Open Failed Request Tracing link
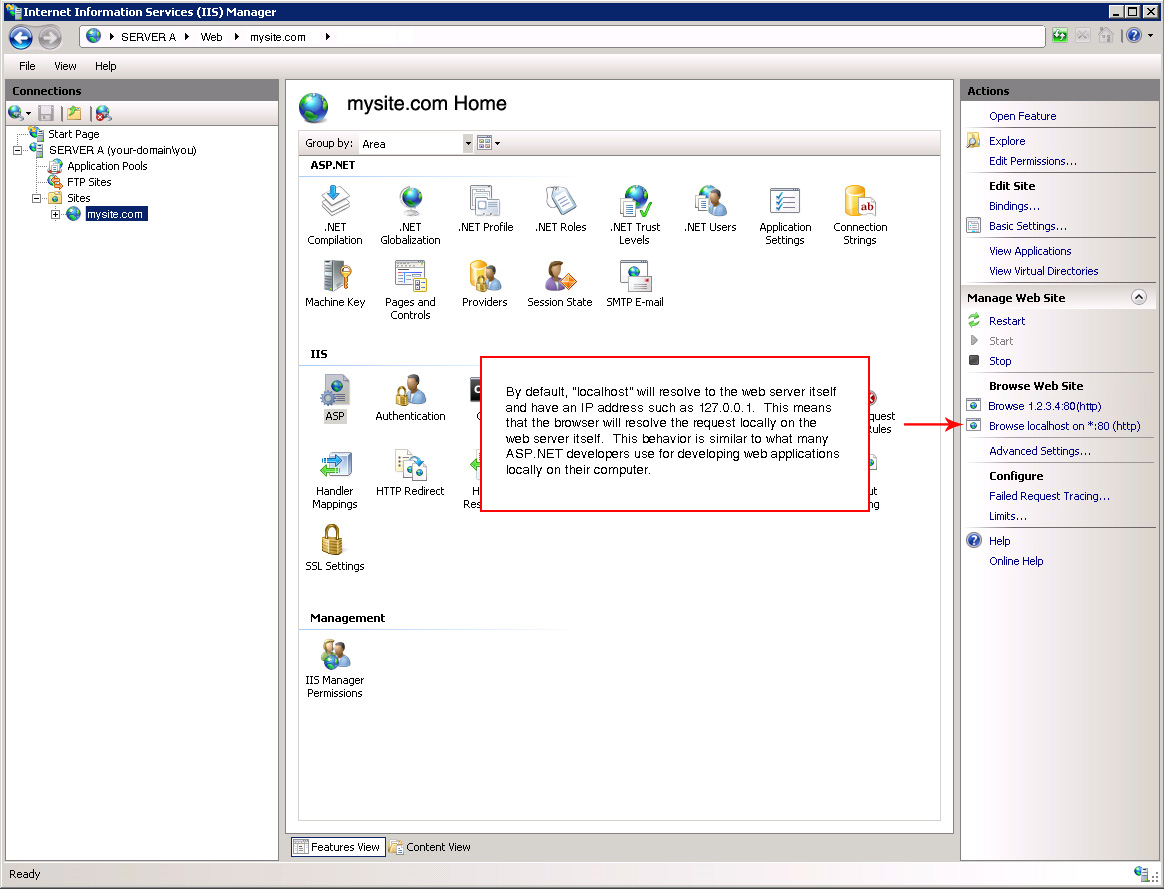The image size is (1164, 889). (1049, 496)
